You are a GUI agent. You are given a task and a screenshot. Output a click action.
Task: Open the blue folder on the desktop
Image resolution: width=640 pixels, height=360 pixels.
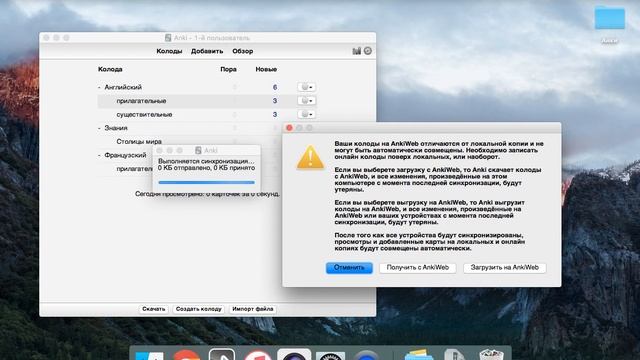click(609, 18)
